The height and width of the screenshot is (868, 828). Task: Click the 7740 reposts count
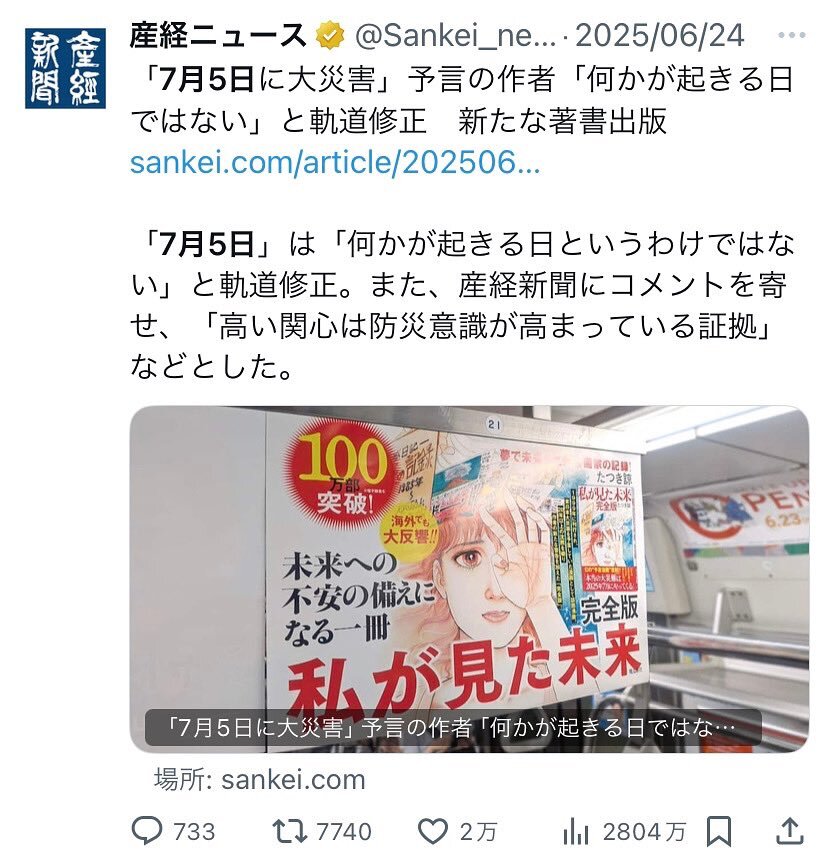pyautogui.click(x=344, y=832)
